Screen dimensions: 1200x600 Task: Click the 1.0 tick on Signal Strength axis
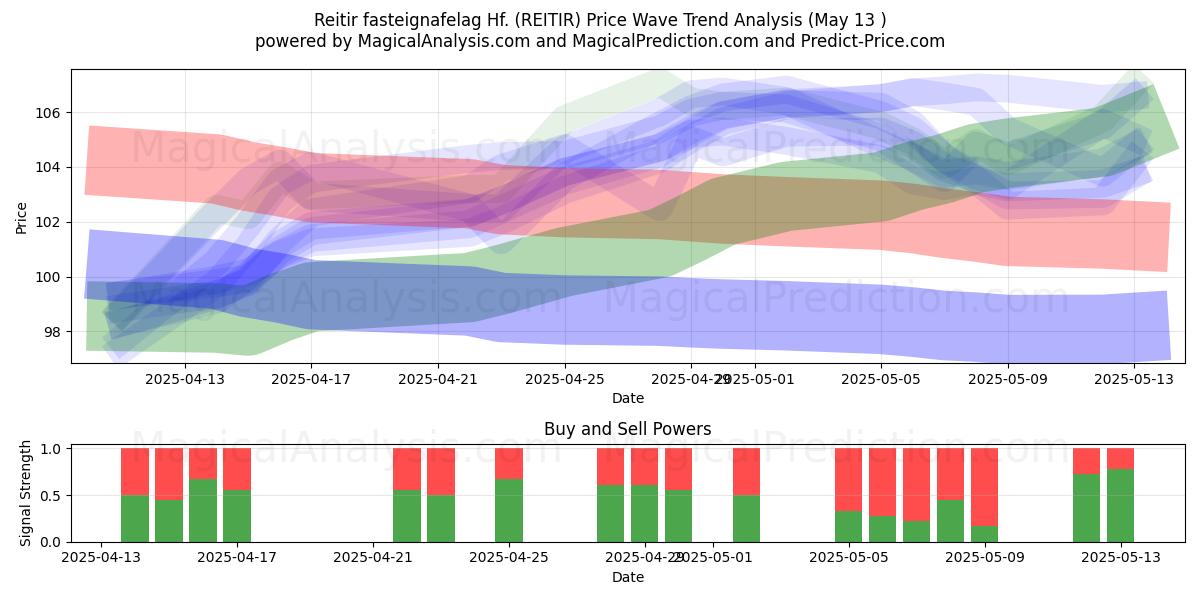point(51,449)
